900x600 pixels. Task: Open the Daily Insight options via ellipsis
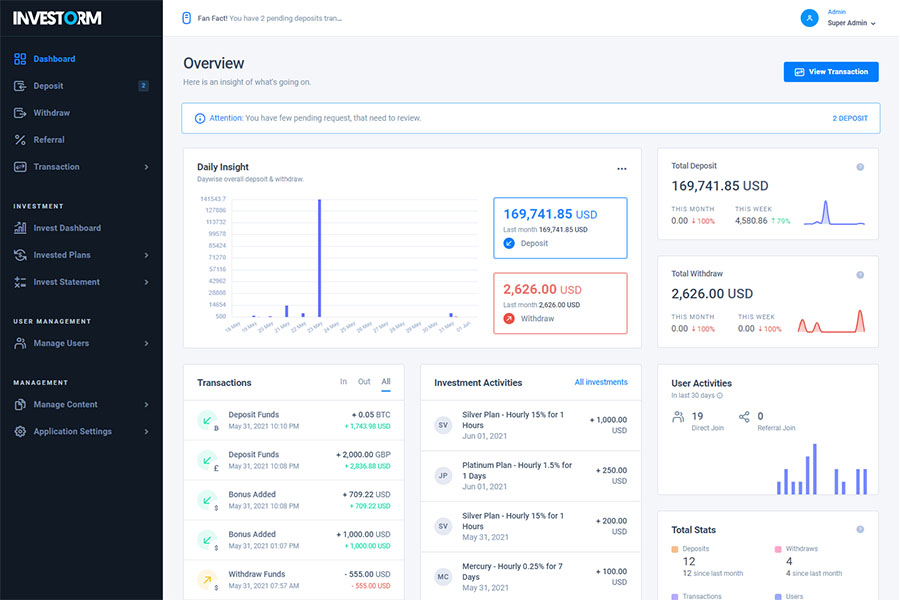pos(622,167)
